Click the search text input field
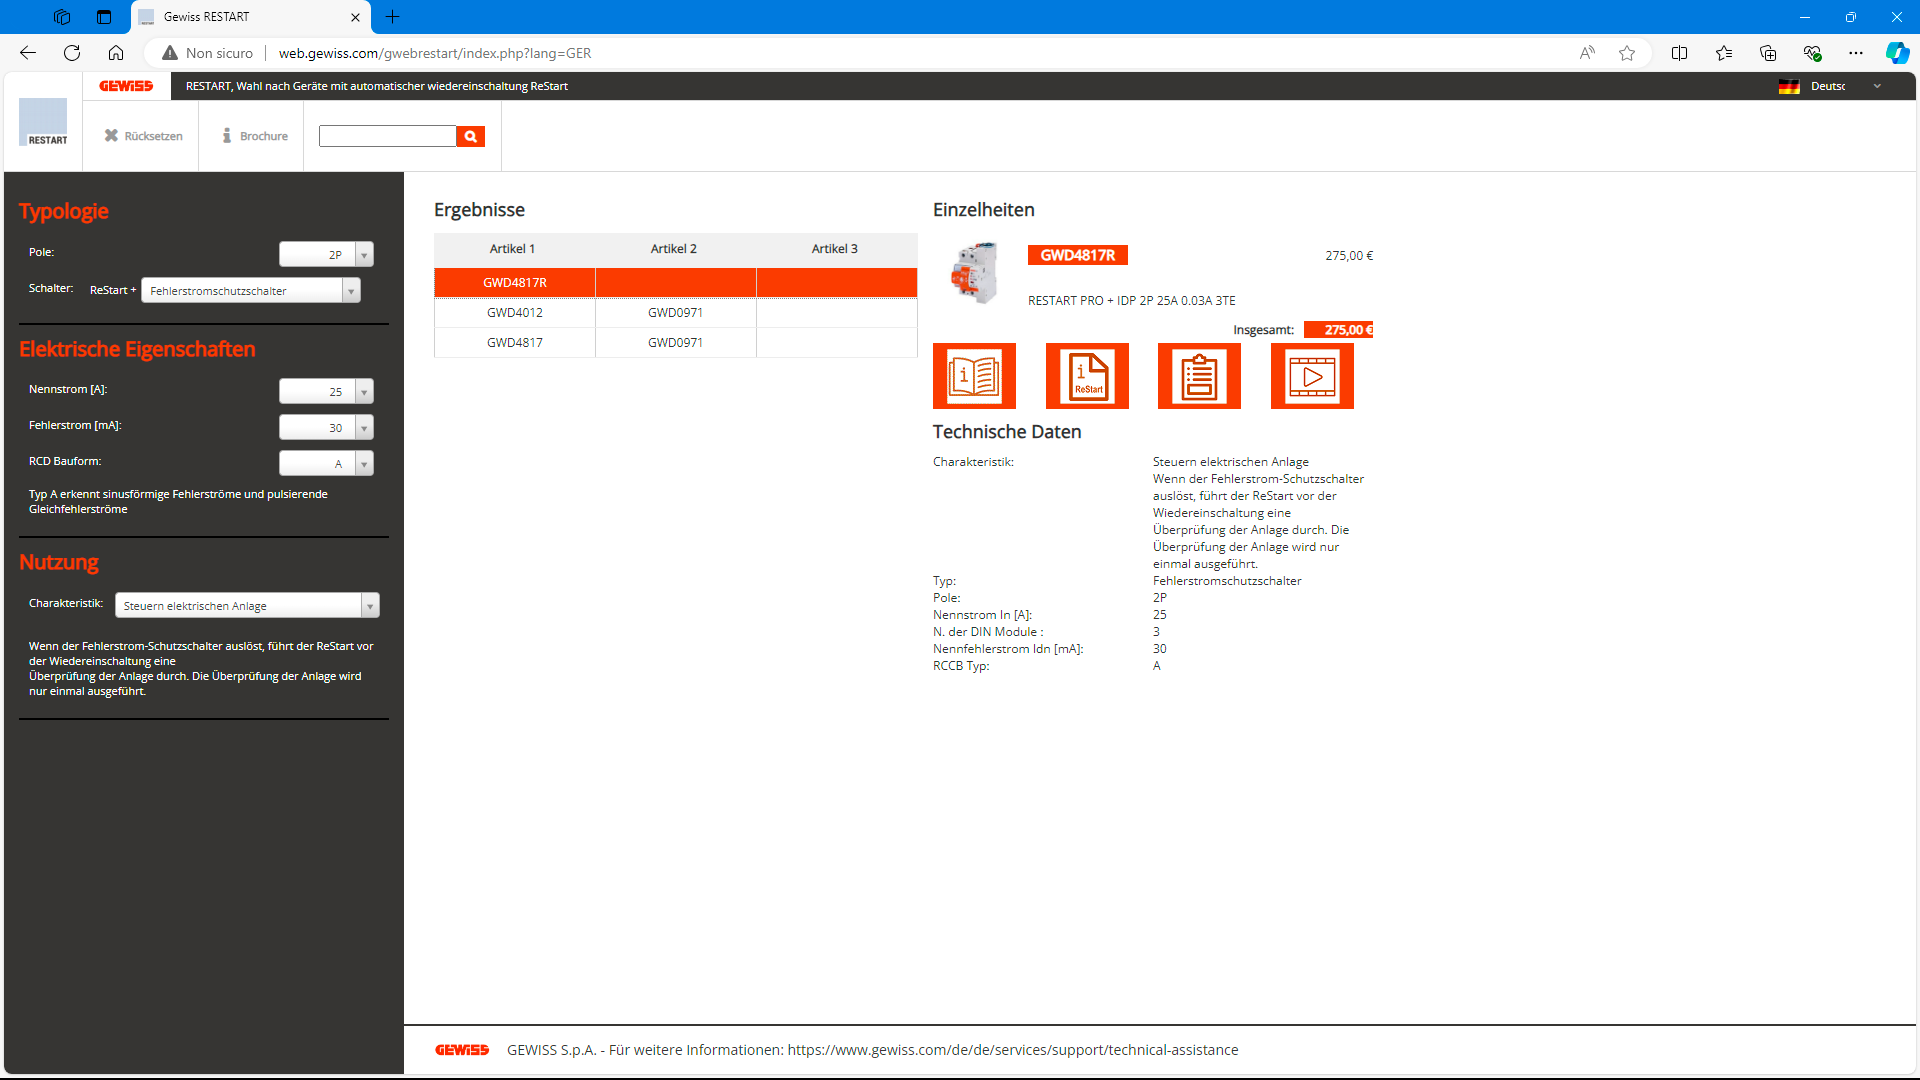The width and height of the screenshot is (1920, 1080). coord(388,136)
